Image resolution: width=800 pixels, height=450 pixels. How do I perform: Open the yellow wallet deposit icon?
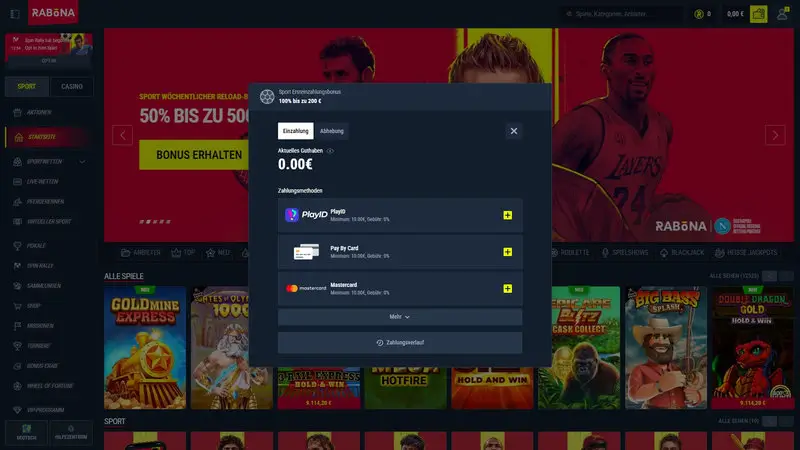click(x=758, y=14)
